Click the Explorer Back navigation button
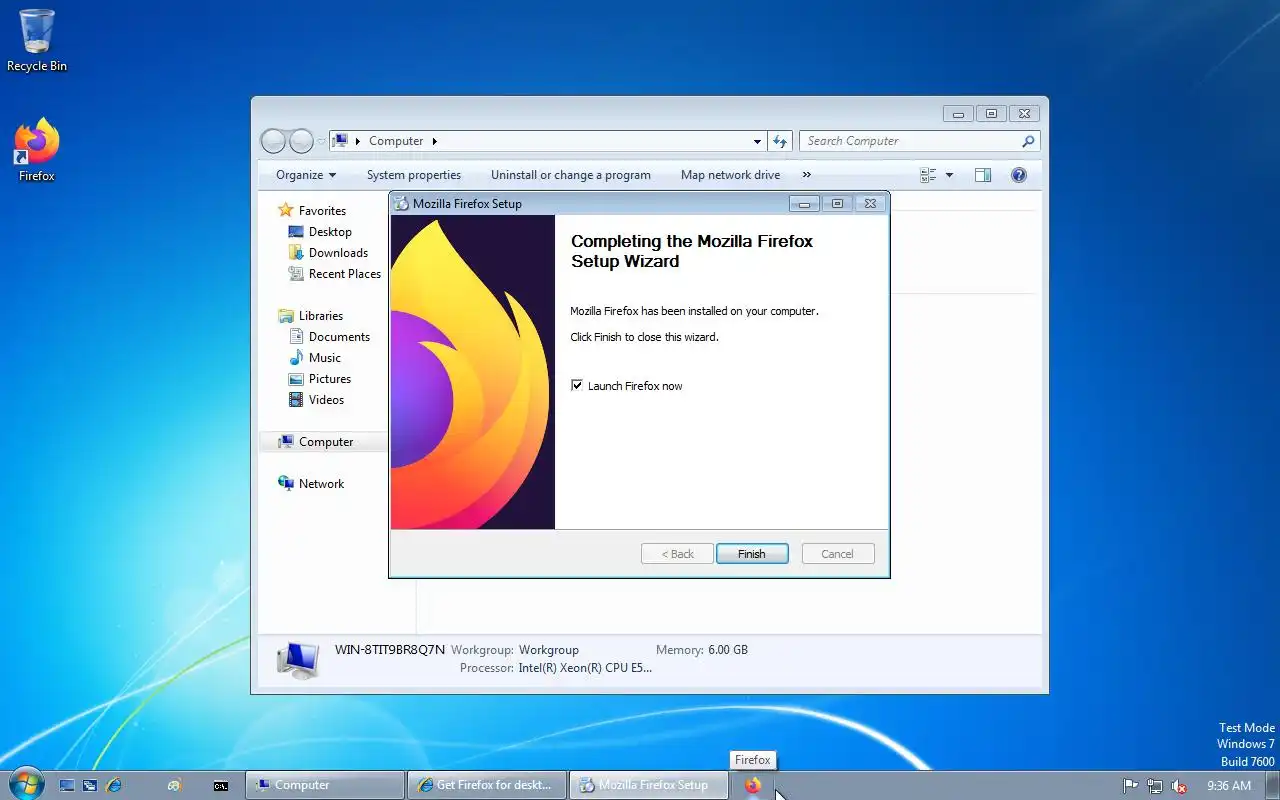1280x800 pixels. pos(274,141)
